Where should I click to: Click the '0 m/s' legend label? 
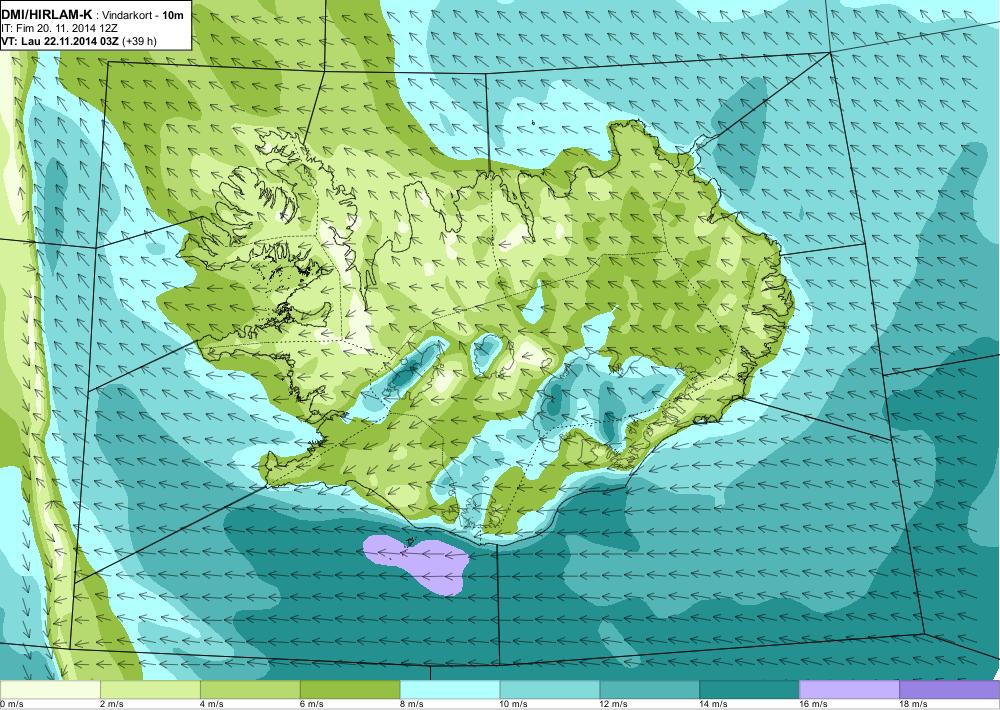[11, 704]
